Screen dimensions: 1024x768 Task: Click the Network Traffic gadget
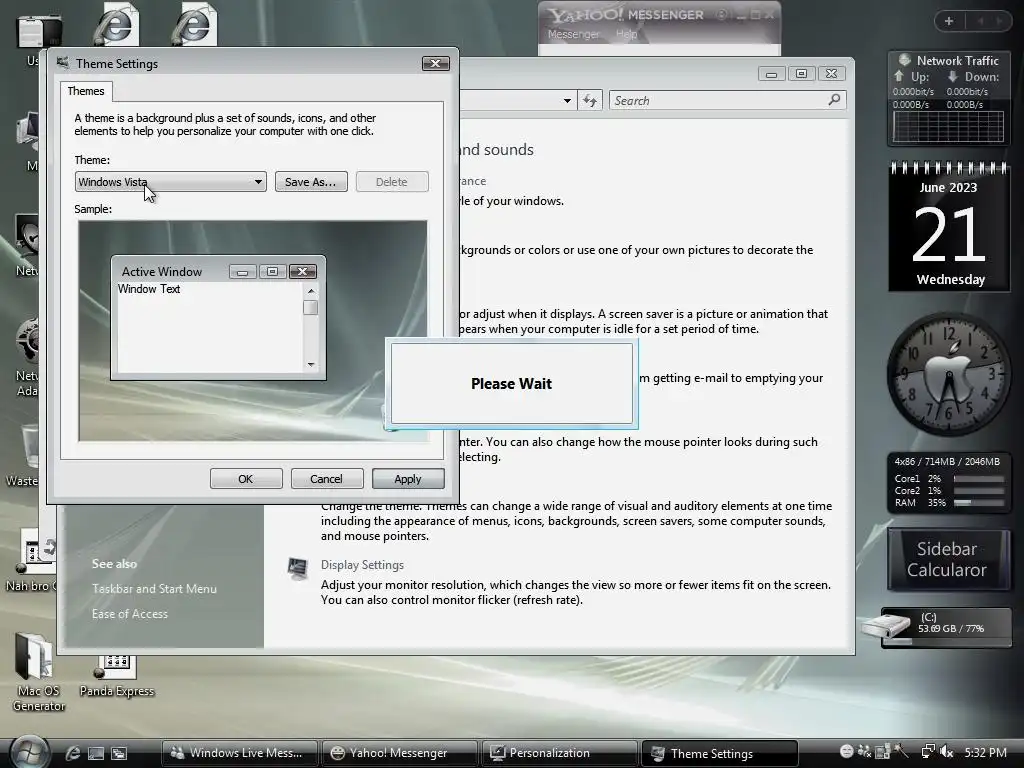point(949,98)
